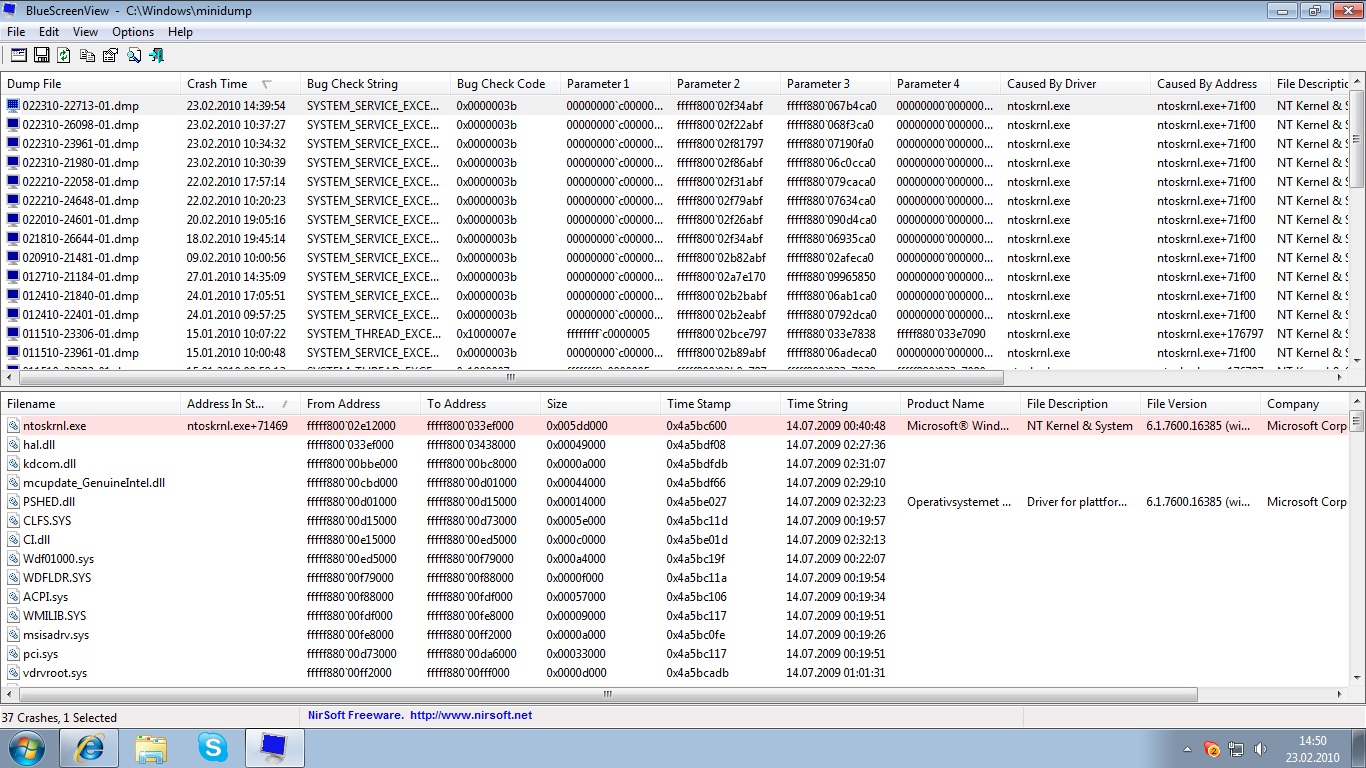Open Internet Explorer from taskbar
The width and height of the screenshot is (1366, 768).
(x=89, y=748)
